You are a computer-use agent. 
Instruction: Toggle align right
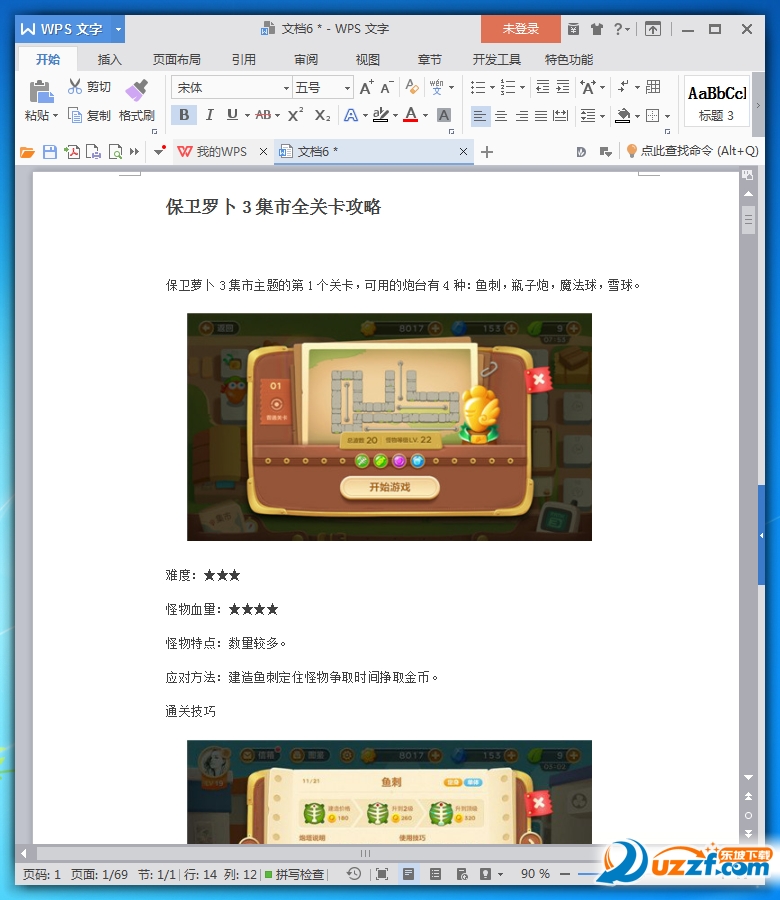(522, 116)
